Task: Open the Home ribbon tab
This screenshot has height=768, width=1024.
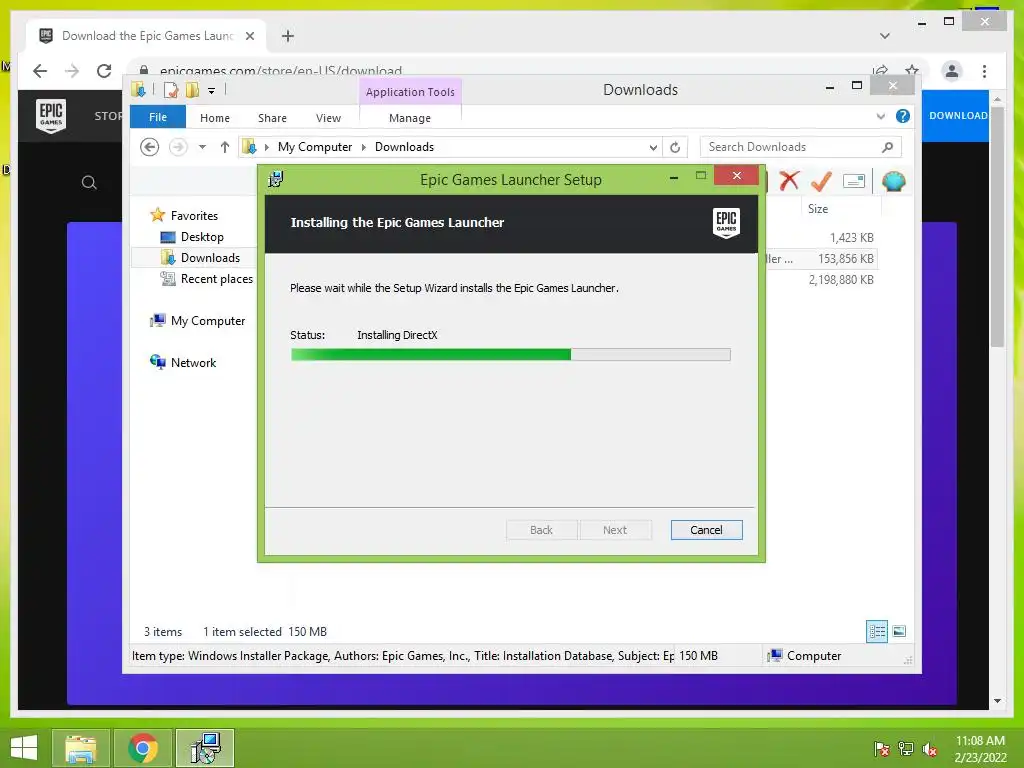Action: click(215, 118)
